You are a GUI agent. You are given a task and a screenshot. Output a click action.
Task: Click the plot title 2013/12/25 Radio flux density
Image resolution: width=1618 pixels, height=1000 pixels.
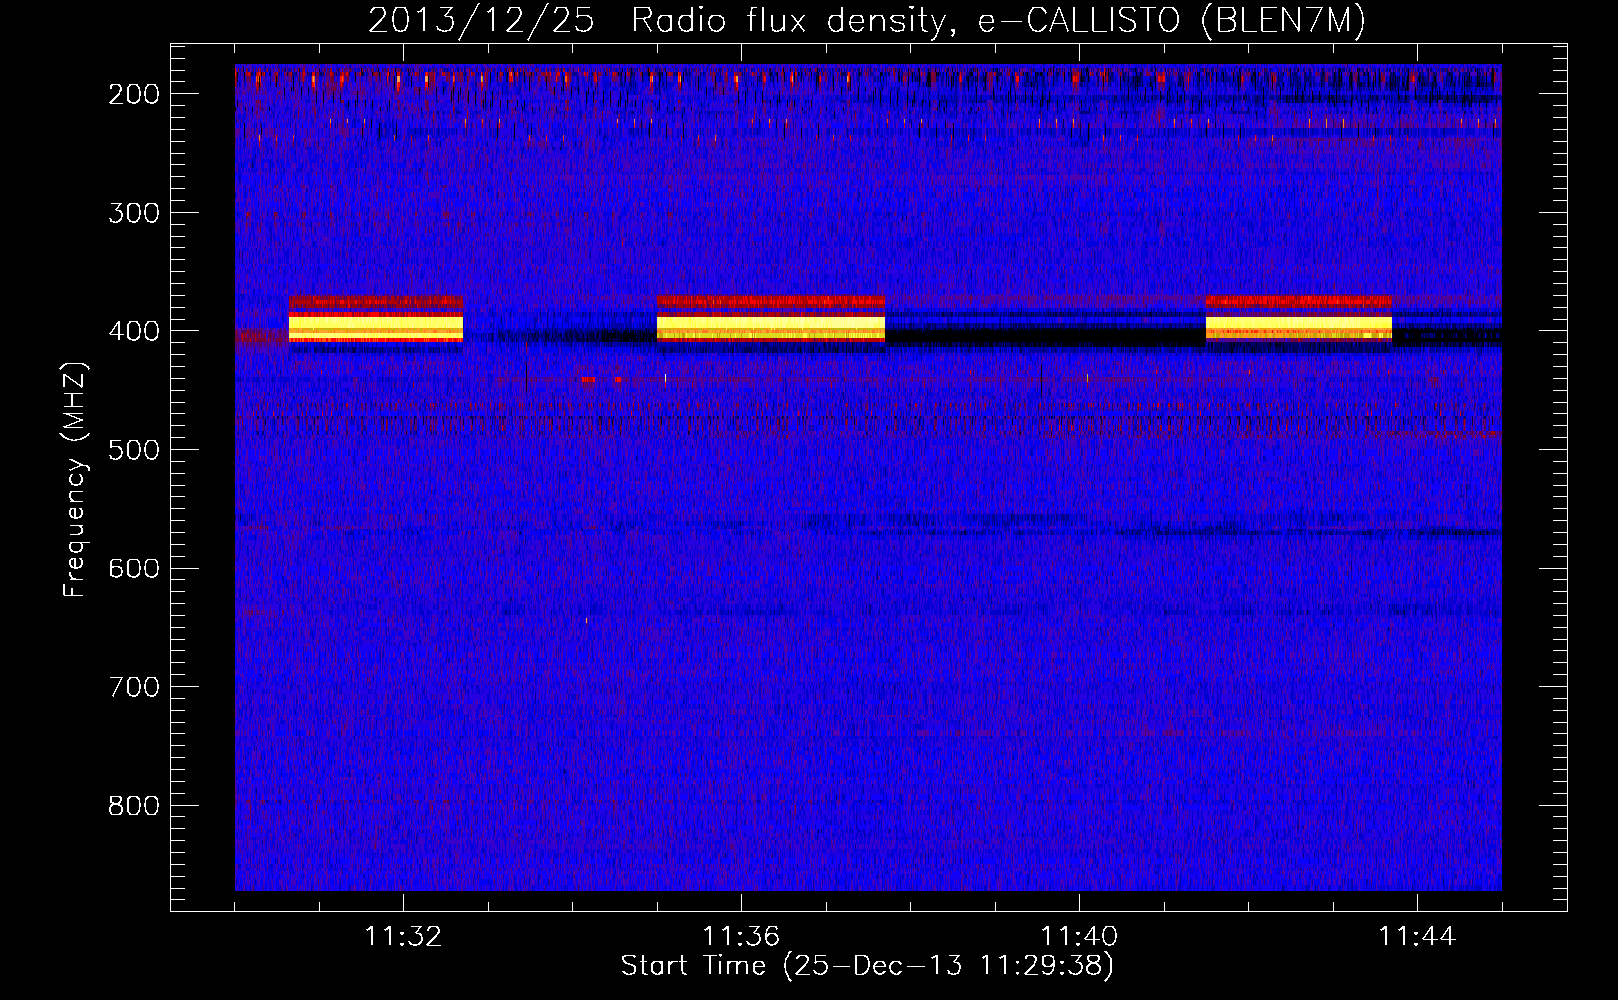pyautogui.click(x=867, y=19)
